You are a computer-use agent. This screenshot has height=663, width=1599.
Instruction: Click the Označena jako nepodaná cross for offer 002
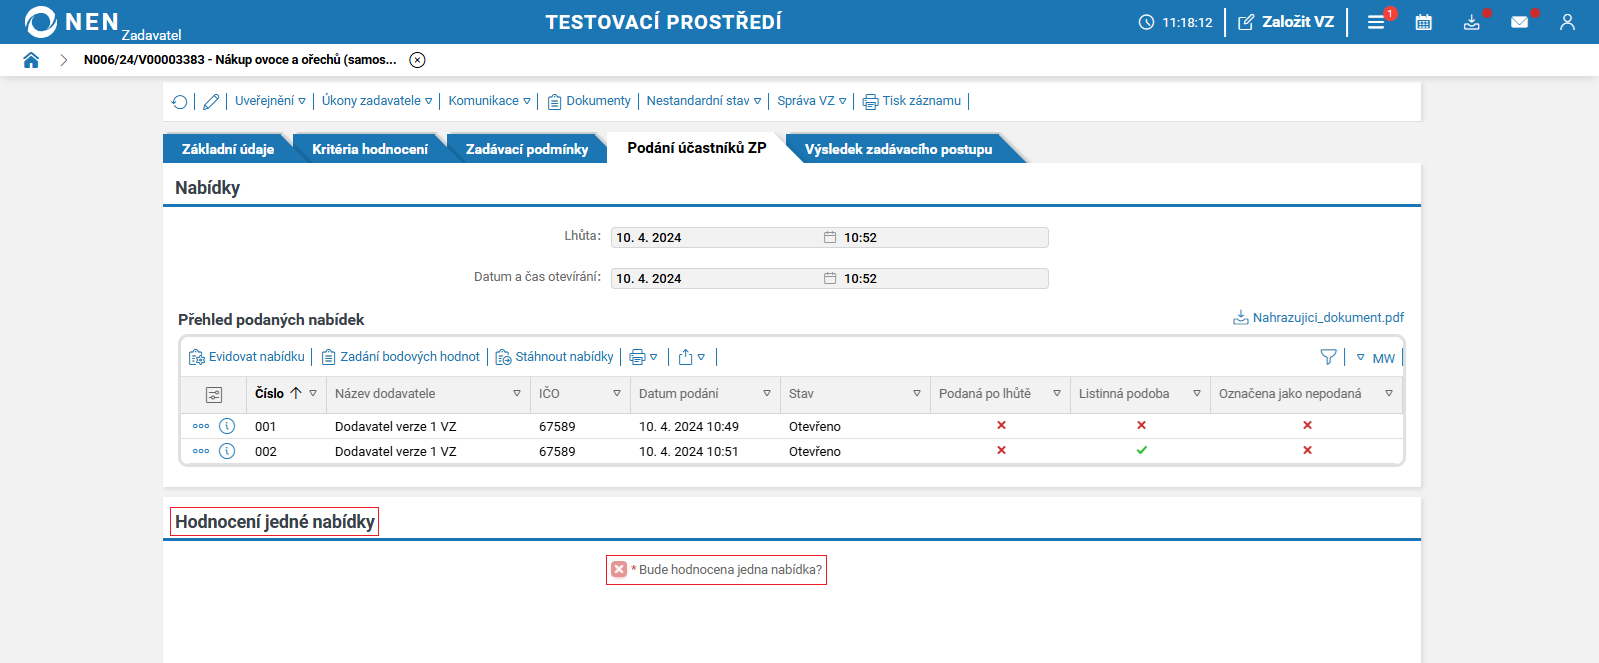[x=1307, y=450]
